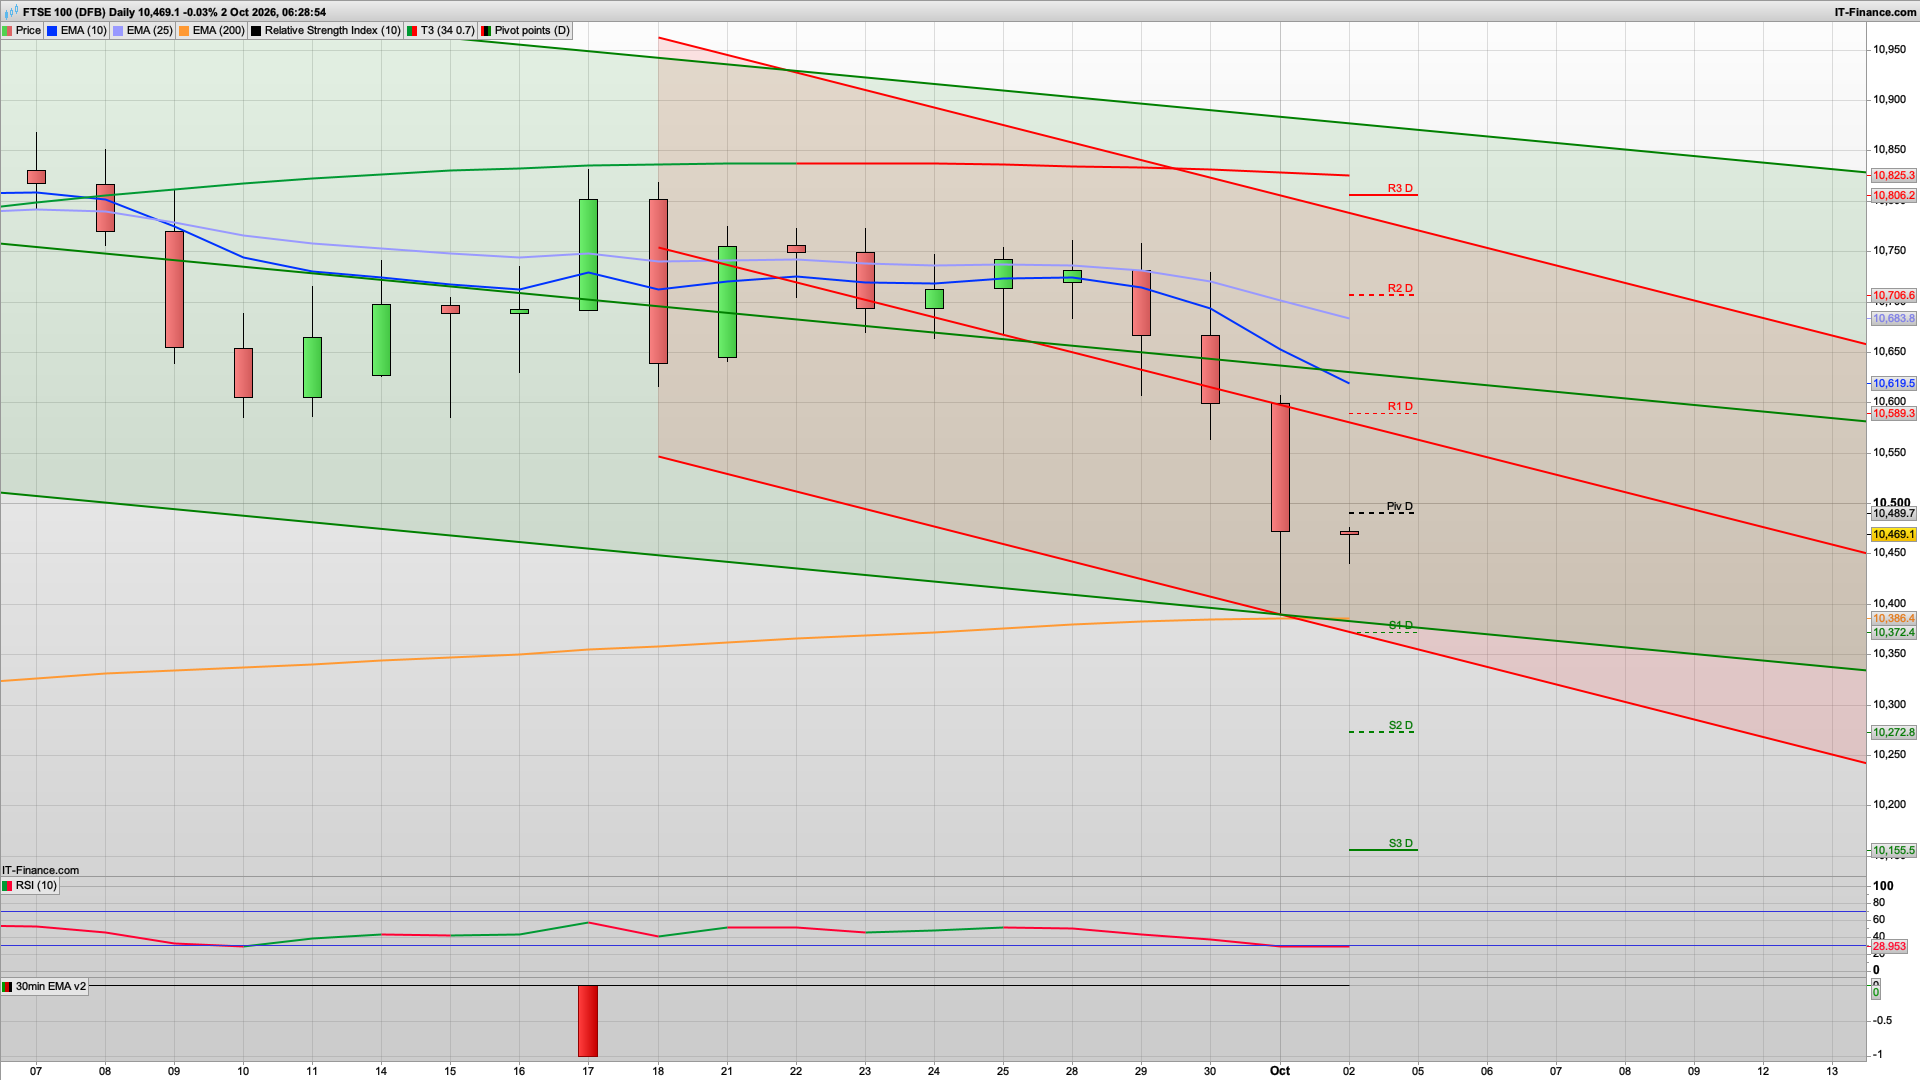
Task: Select the Piv D pivot label
Action: click(1400, 506)
